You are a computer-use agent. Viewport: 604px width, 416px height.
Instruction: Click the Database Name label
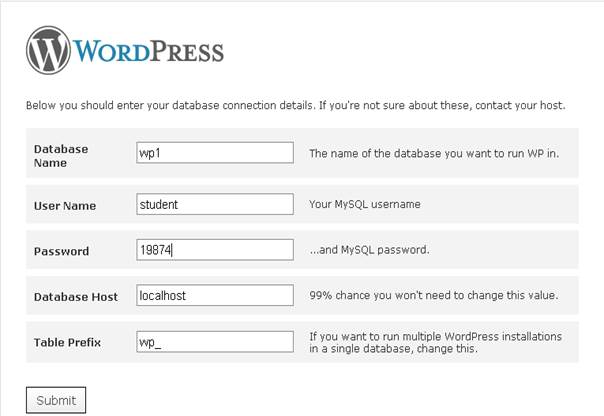[61, 155]
